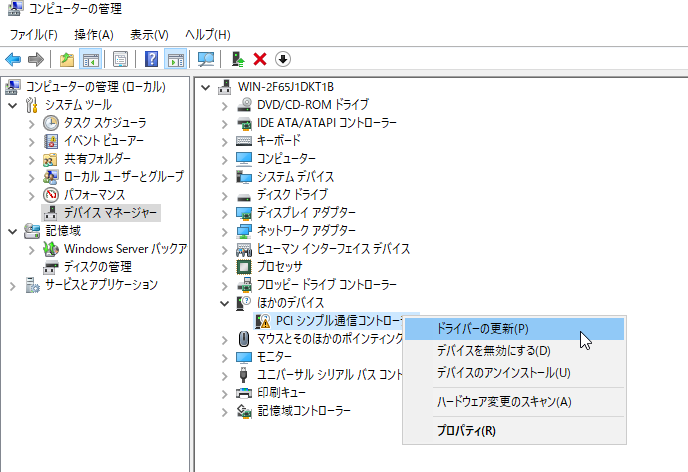Select the フロッピー ドライブ コントローラー row
Viewport: 688px width, 472px height.
click(326, 285)
